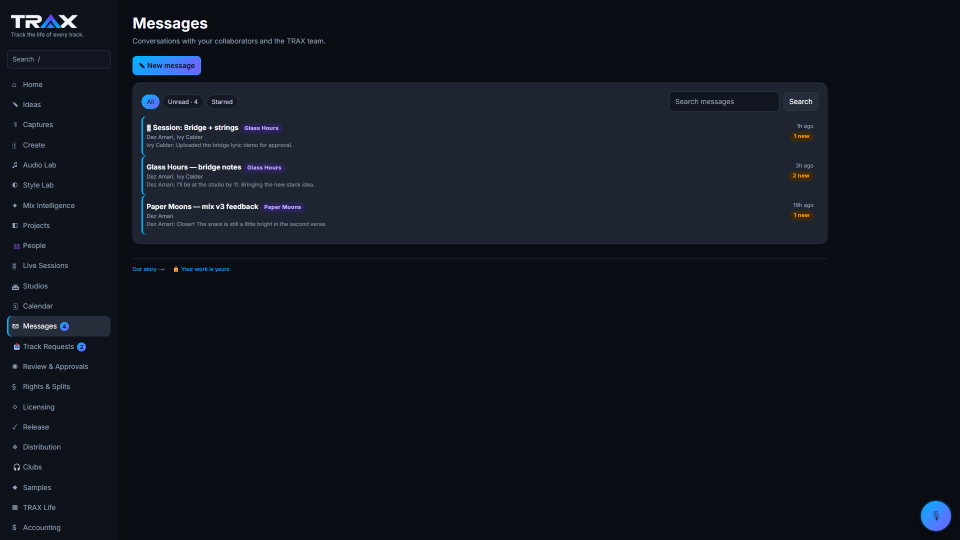Click the Live Sessions icon
This screenshot has height=540, width=960.
[x=15, y=266]
